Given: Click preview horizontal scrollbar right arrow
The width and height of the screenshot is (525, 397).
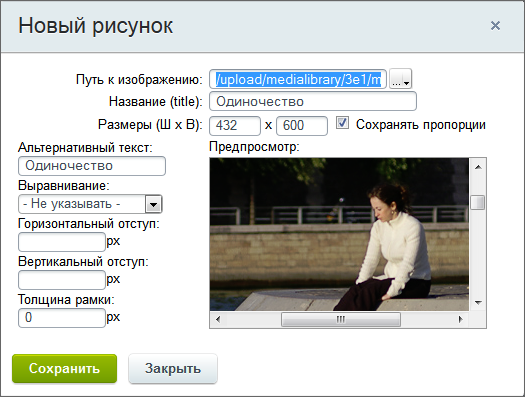Looking at the screenshot, I should click(461, 319).
